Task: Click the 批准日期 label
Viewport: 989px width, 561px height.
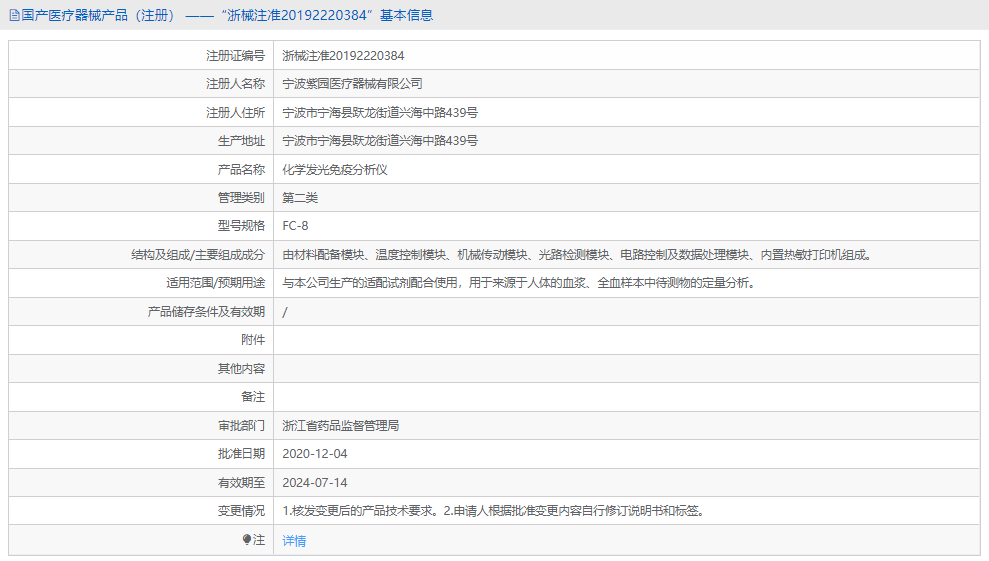Action: click(242, 454)
